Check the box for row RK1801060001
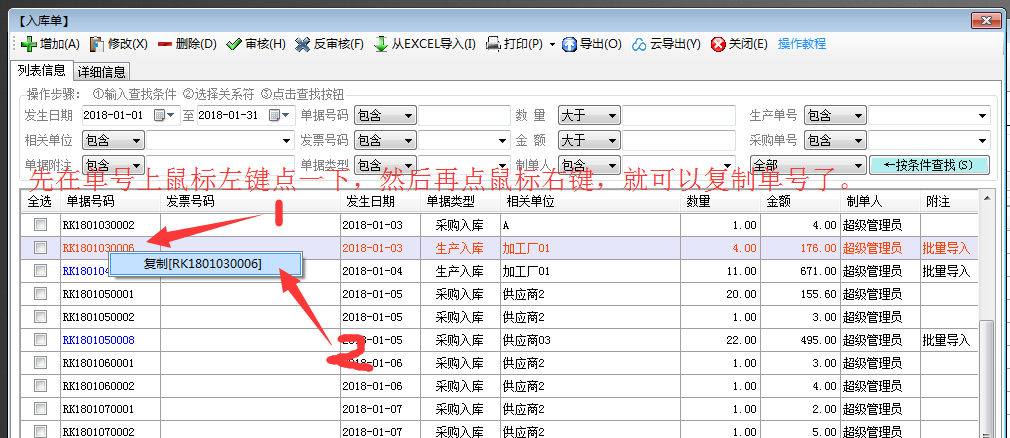 click(40, 363)
